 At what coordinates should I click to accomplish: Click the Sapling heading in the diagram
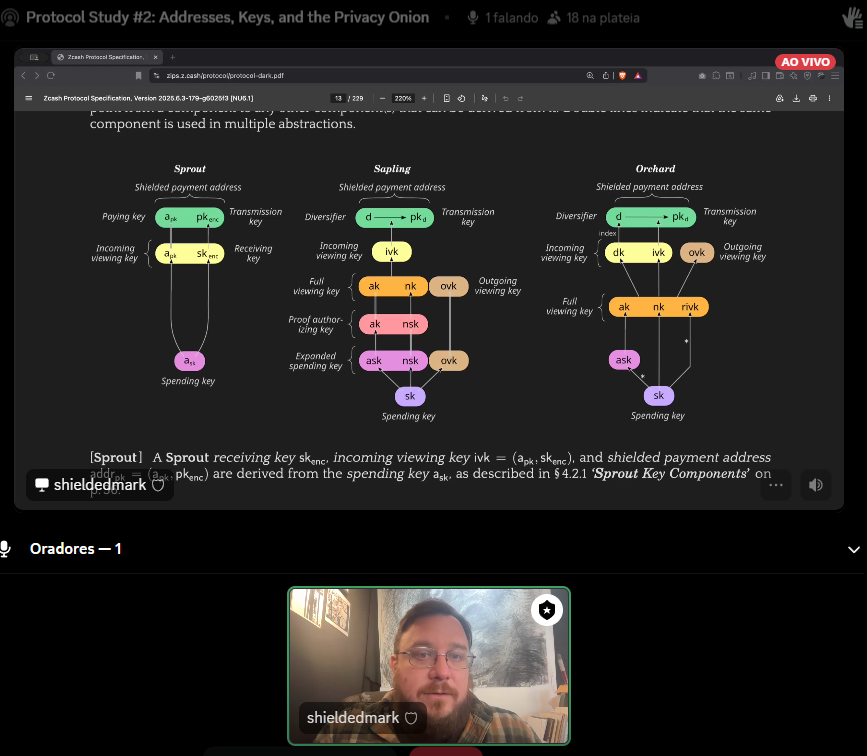click(x=392, y=169)
